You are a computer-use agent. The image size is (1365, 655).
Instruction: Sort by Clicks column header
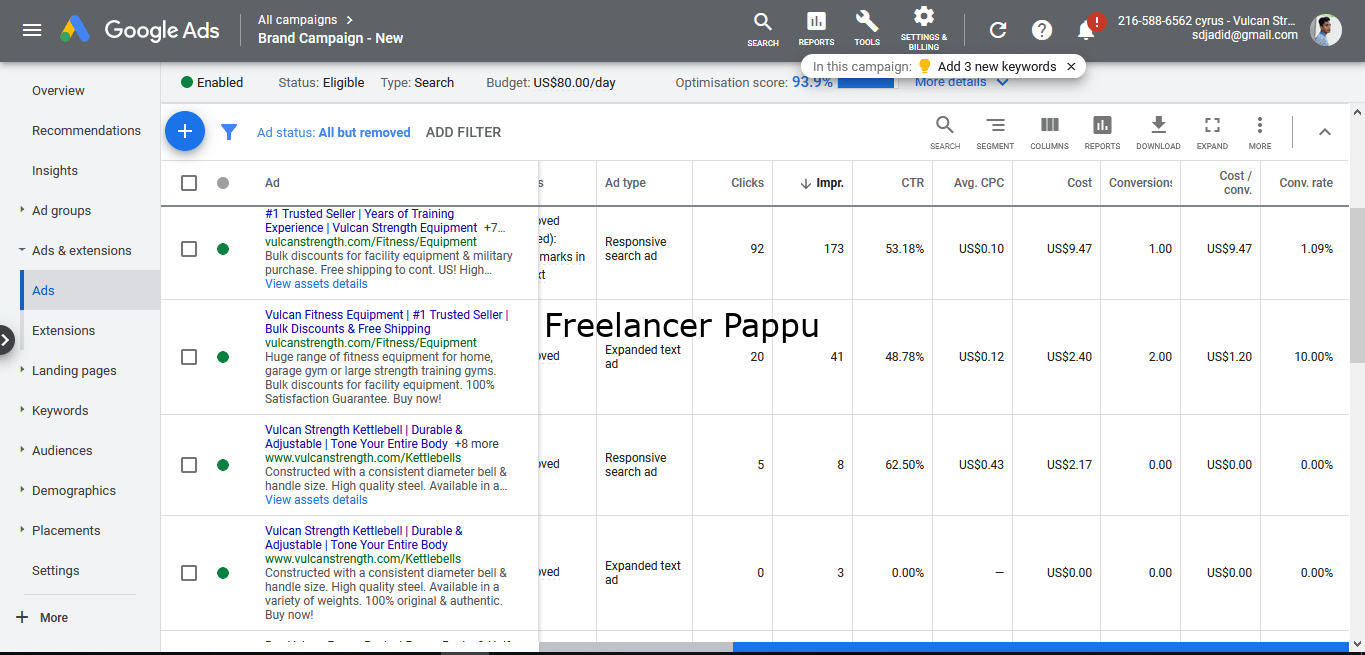point(747,183)
